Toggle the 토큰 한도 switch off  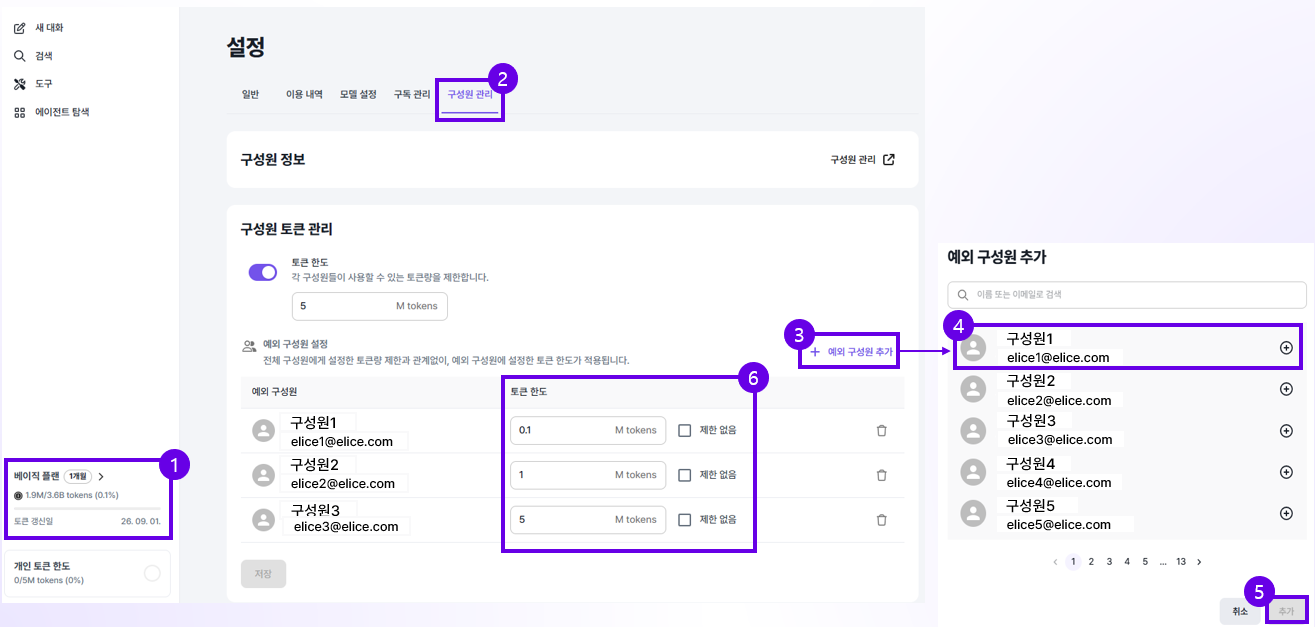pyautogui.click(x=263, y=272)
